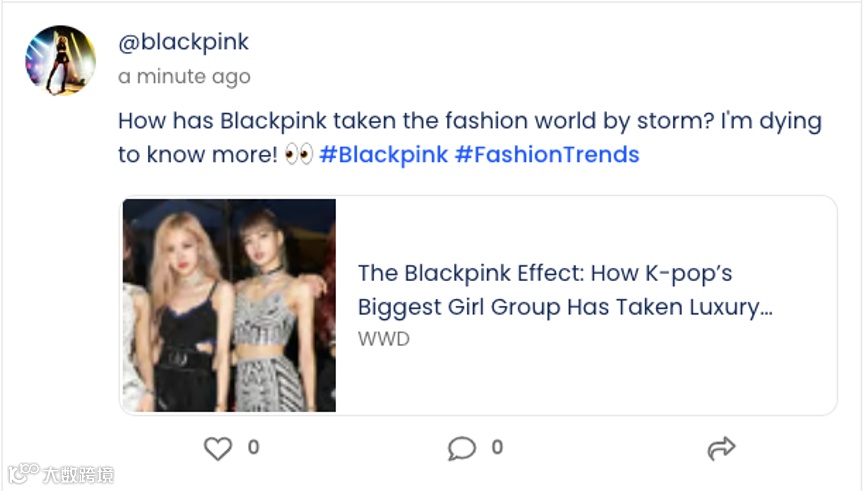Open comments via the speech bubble icon
Screen dimensions: 866x491
tap(461, 449)
